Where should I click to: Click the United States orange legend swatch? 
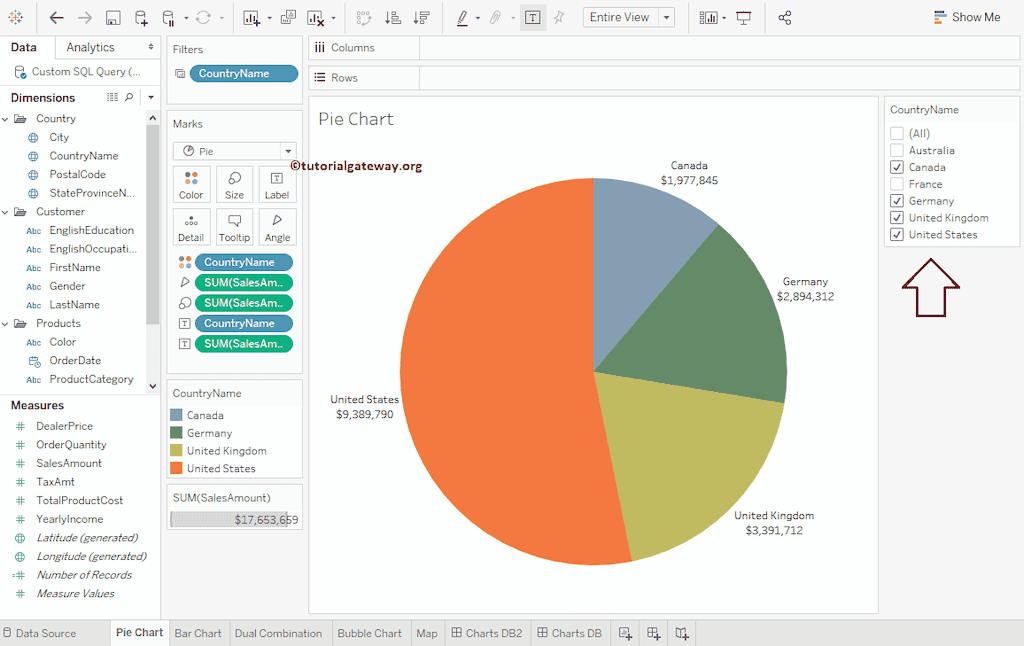click(x=177, y=468)
